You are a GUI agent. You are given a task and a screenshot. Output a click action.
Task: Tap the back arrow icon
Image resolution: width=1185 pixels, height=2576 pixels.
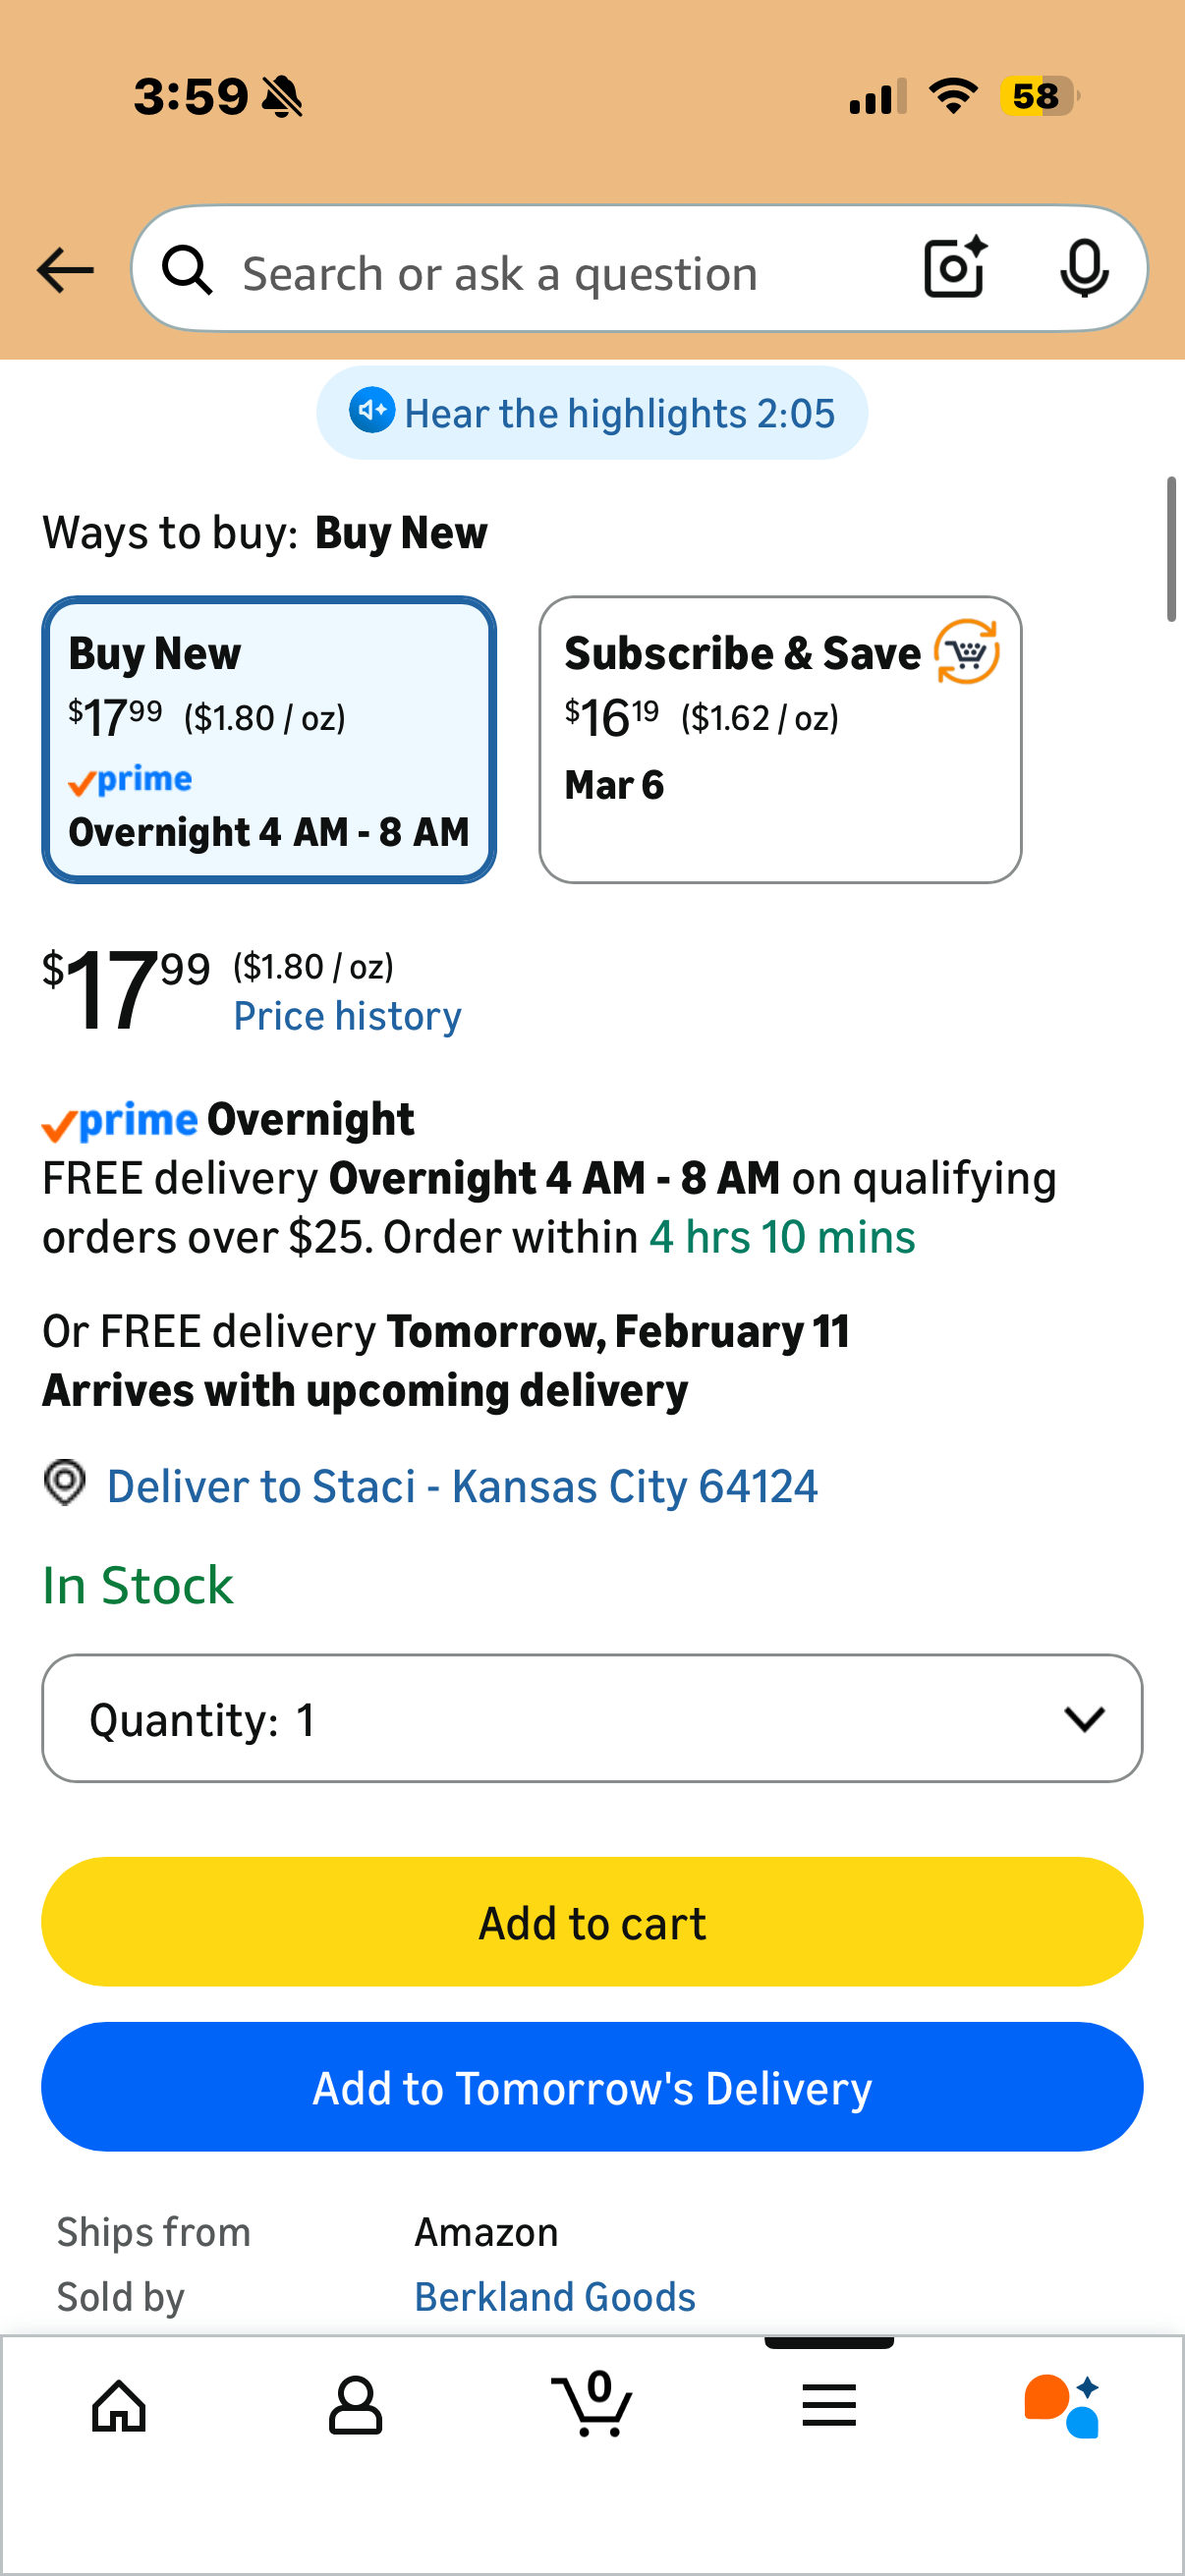click(65, 270)
